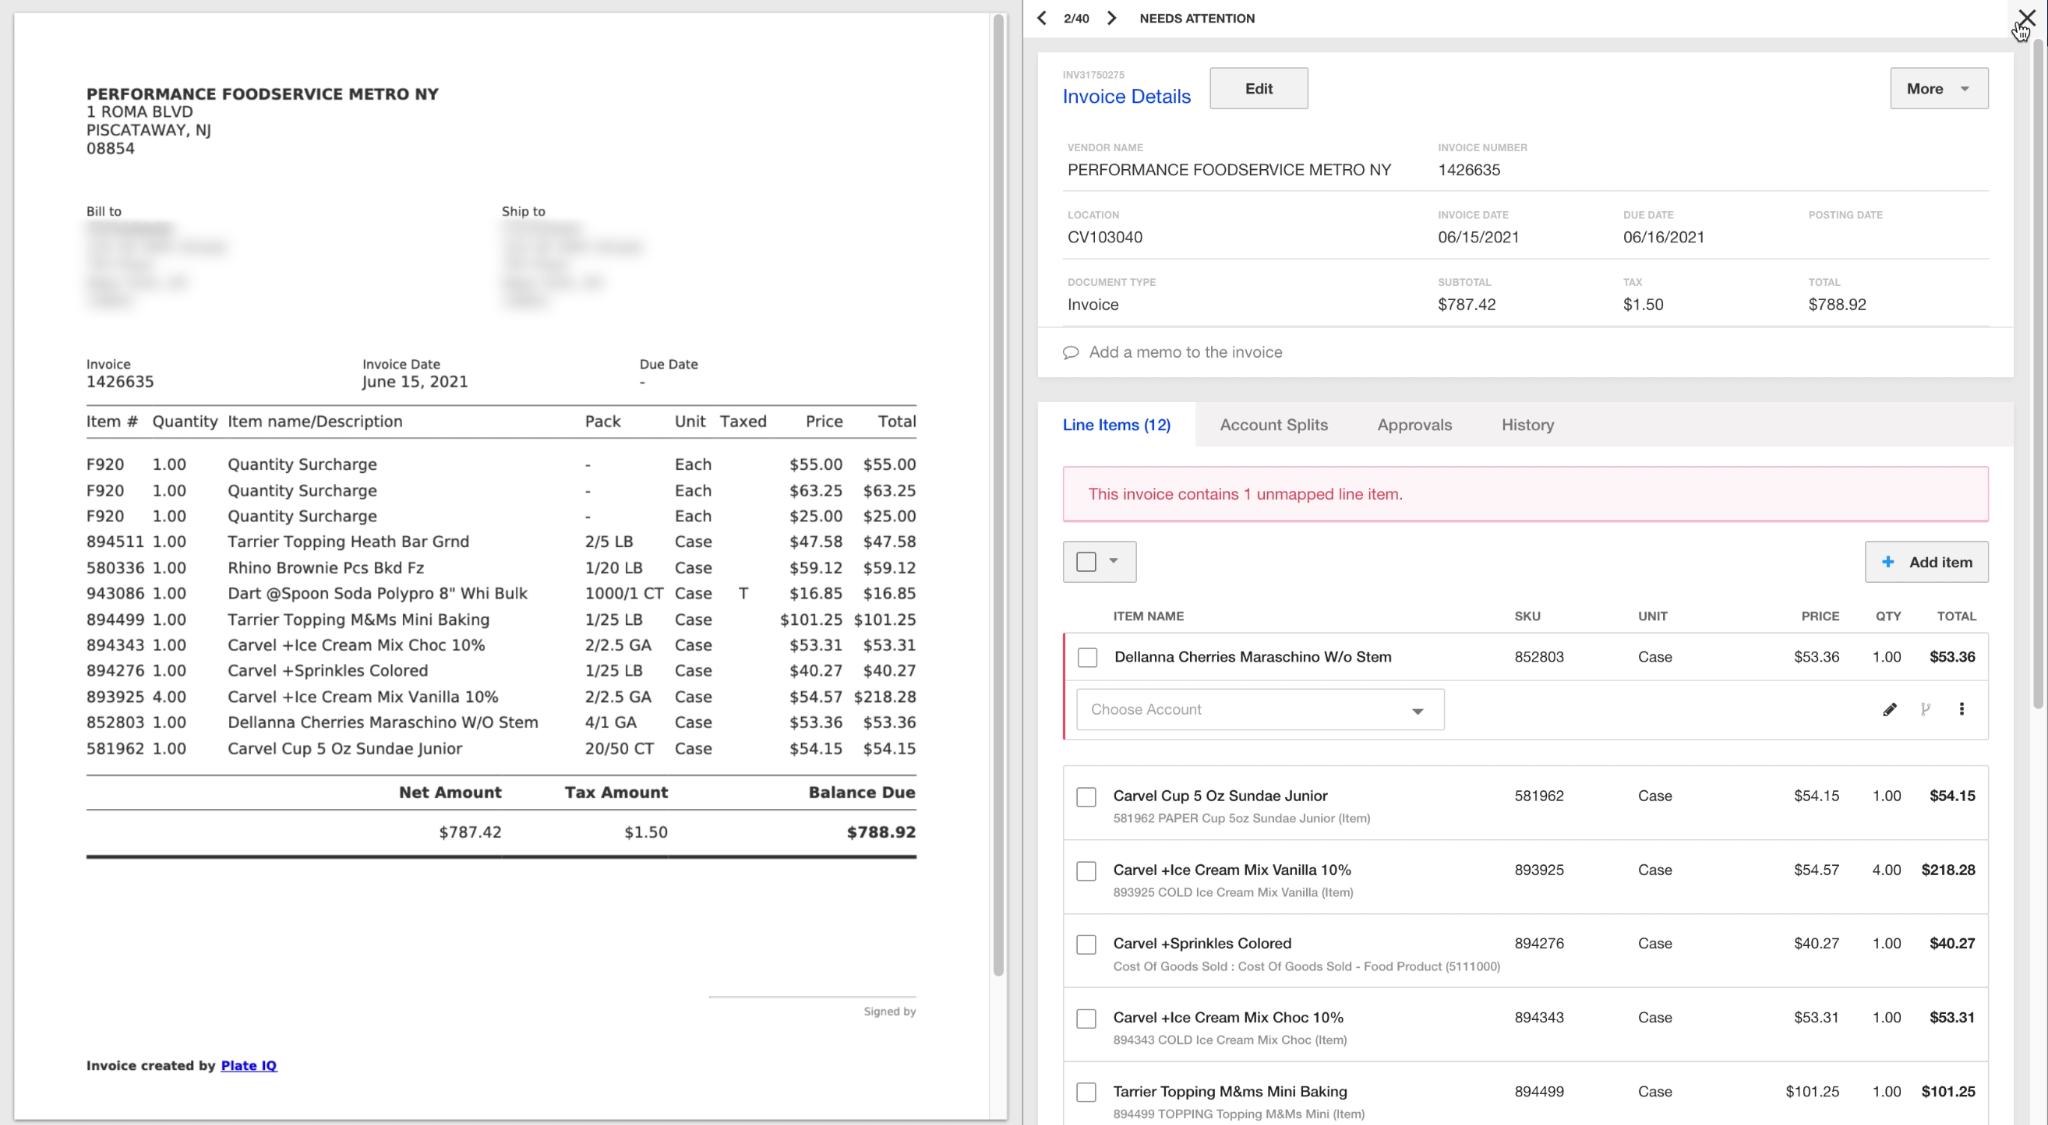Click the Invoice Details heading

pos(1126,97)
